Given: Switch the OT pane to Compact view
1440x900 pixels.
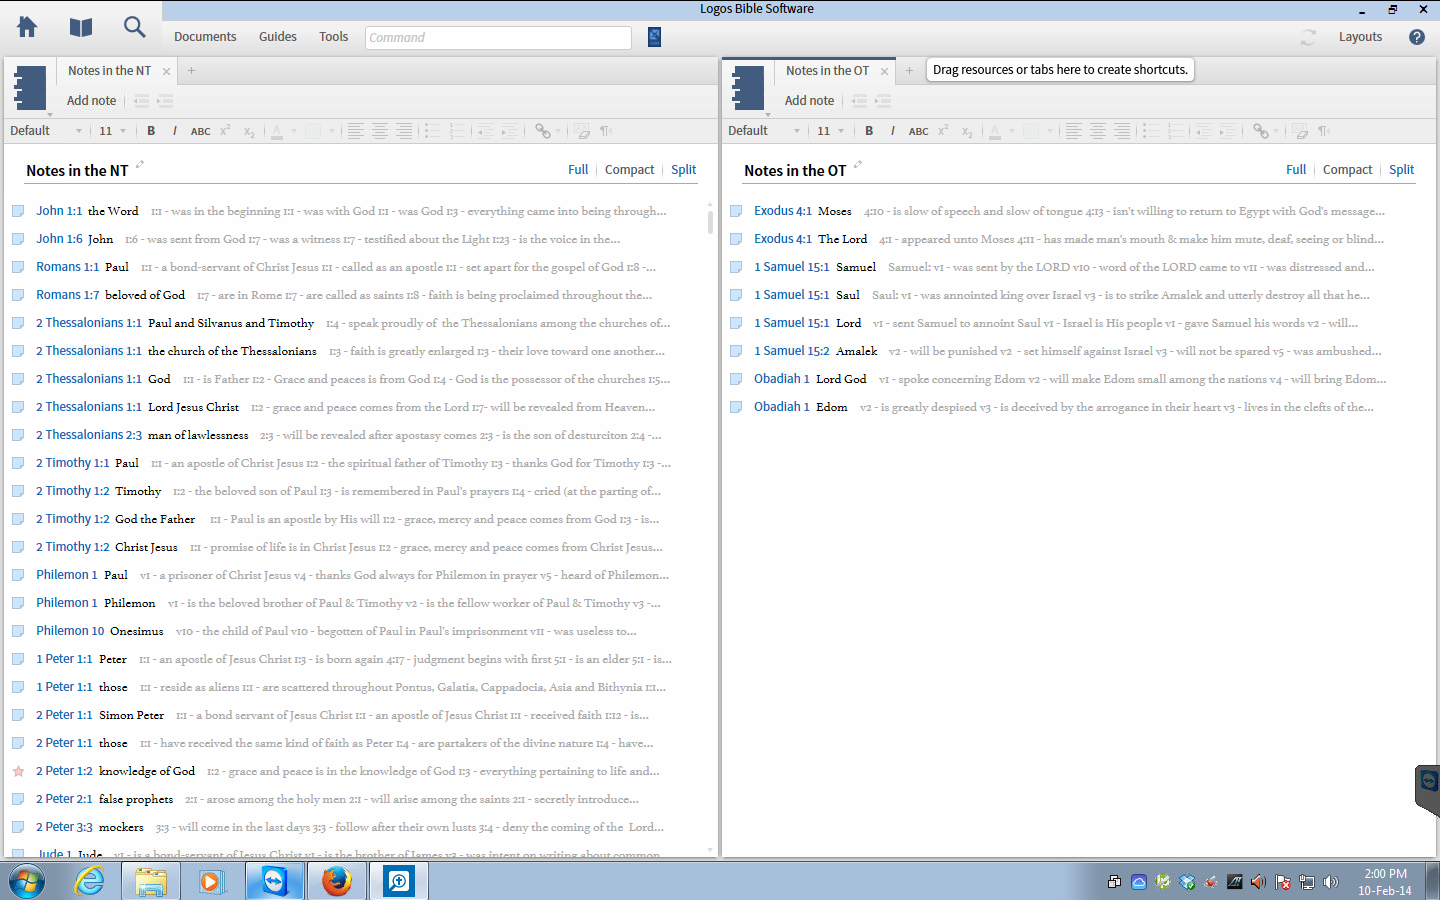Looking at the screenshot, I should click(x=1347, y=170).
